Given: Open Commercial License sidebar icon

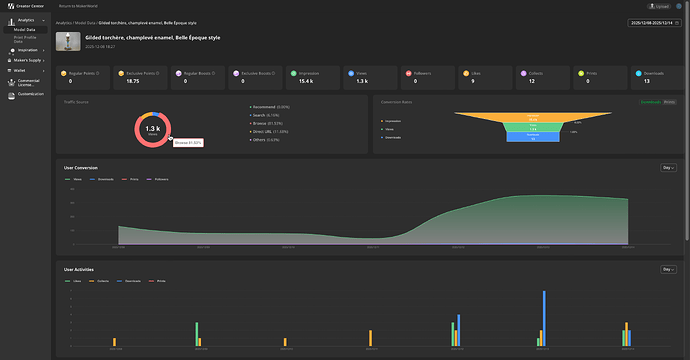Looking at the screenshot, I should click(11, 82).
